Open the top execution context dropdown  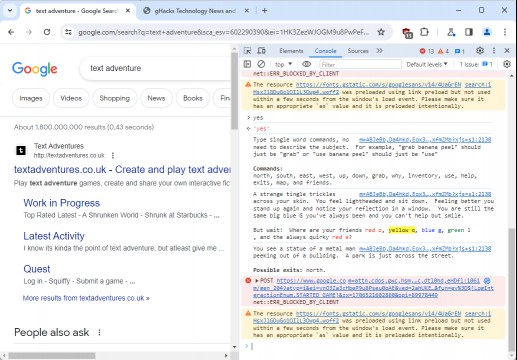[283, 64]
